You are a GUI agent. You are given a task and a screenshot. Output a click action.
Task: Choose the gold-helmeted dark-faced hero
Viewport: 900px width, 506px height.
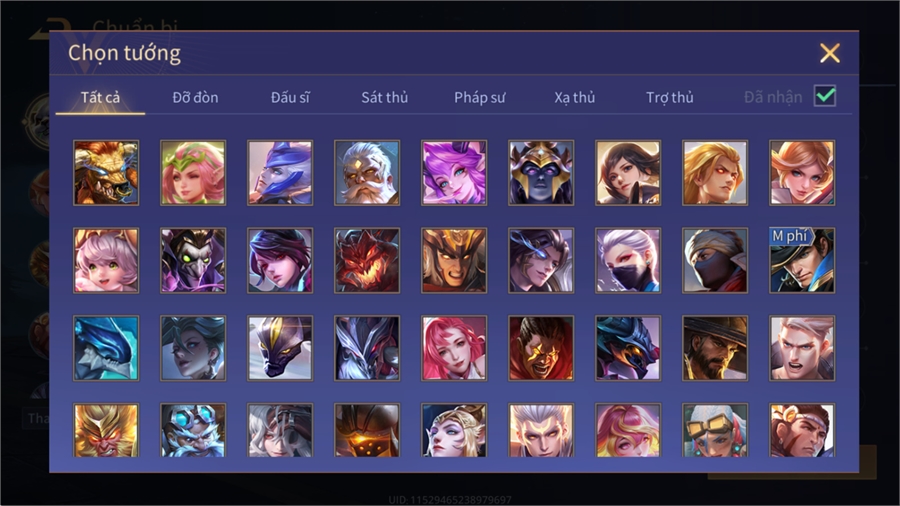[x=541, y=173]
